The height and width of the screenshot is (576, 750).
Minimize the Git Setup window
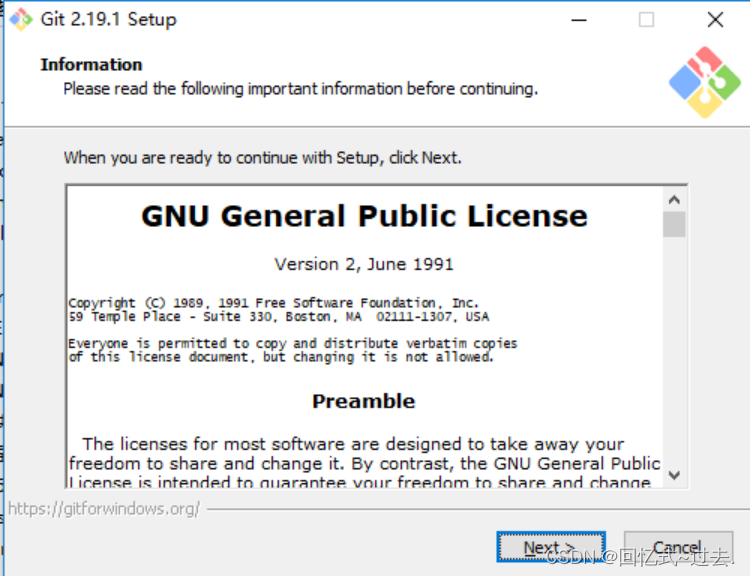pos(579,20)
